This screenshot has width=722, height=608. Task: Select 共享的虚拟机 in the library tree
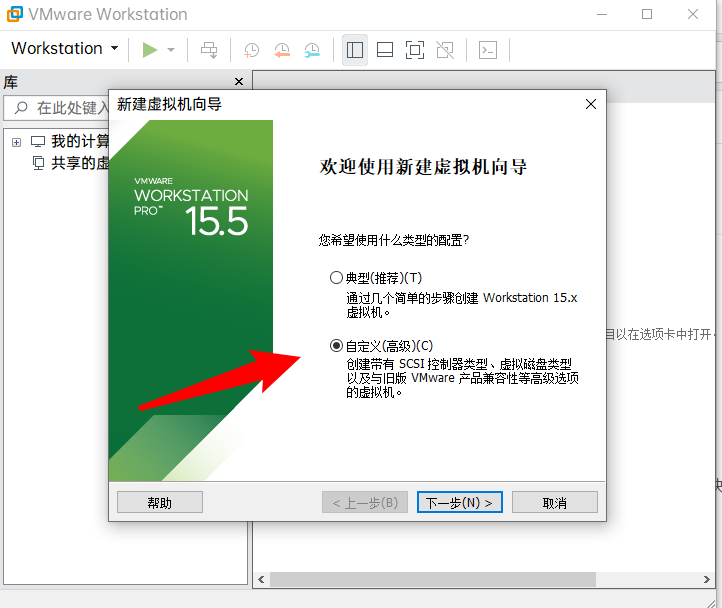click(70, 163)
